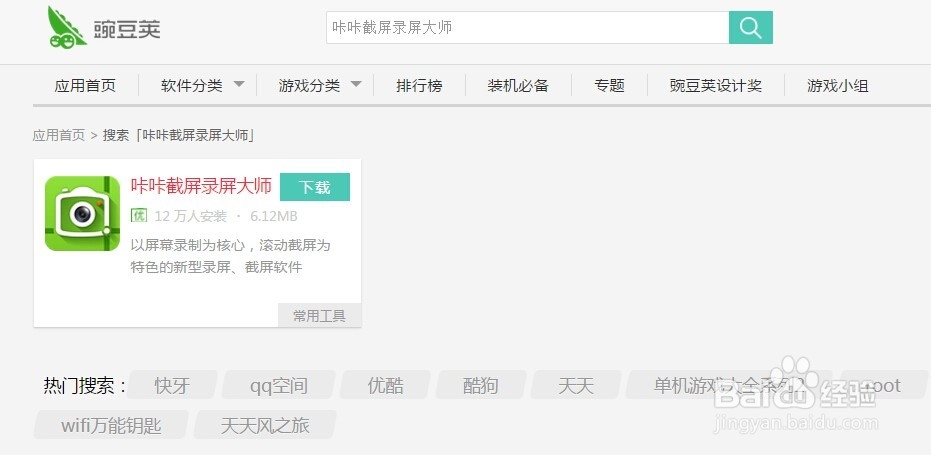Open 豌豆荚设计奖 page
The image size is (931, 455).
715,86
